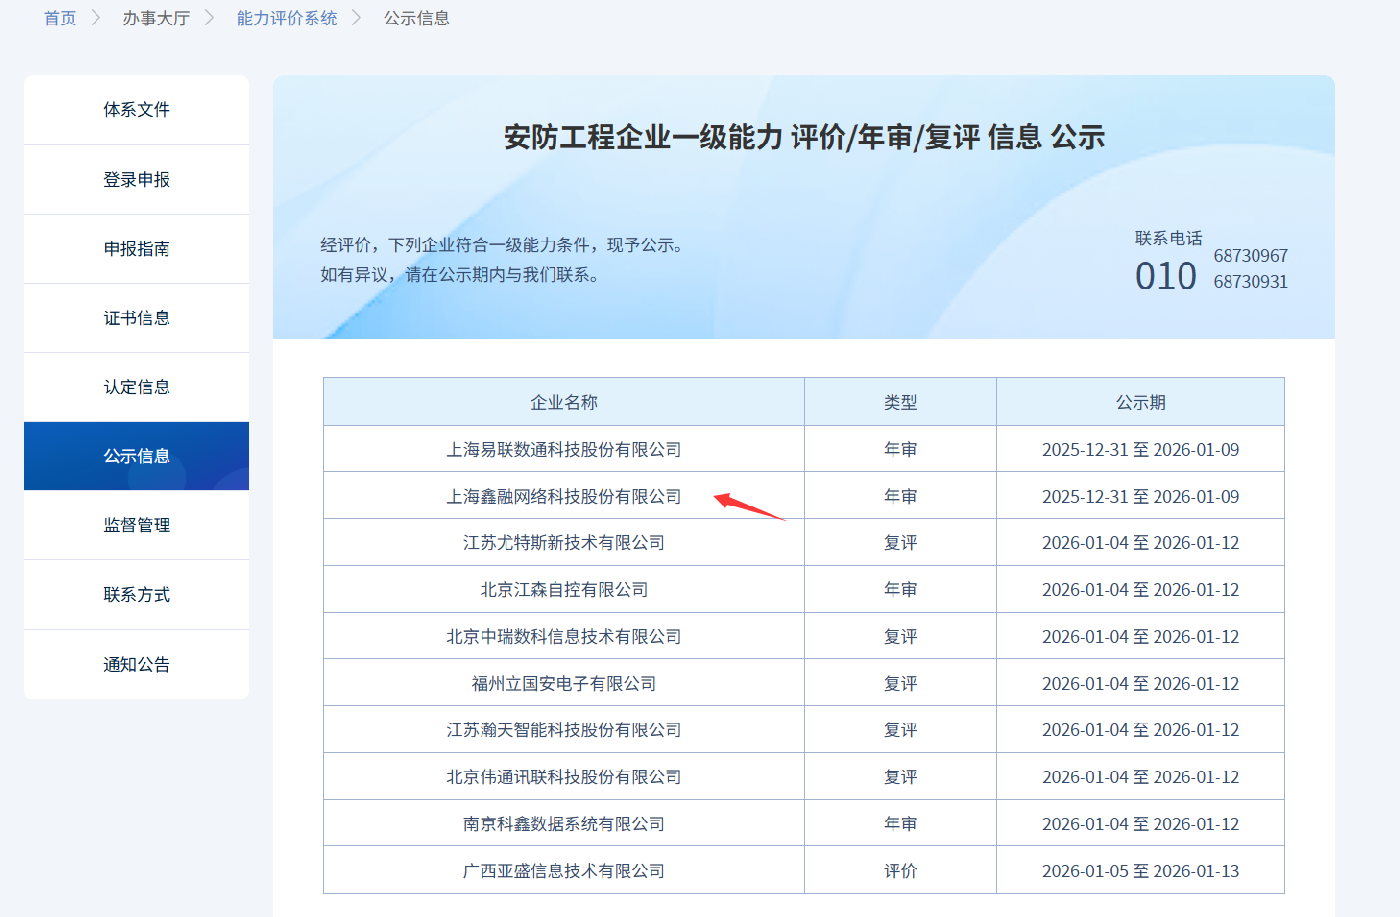Open 认定信息 in the left menu
This screenshot has width=1400, height=917.
pos(135,386)
